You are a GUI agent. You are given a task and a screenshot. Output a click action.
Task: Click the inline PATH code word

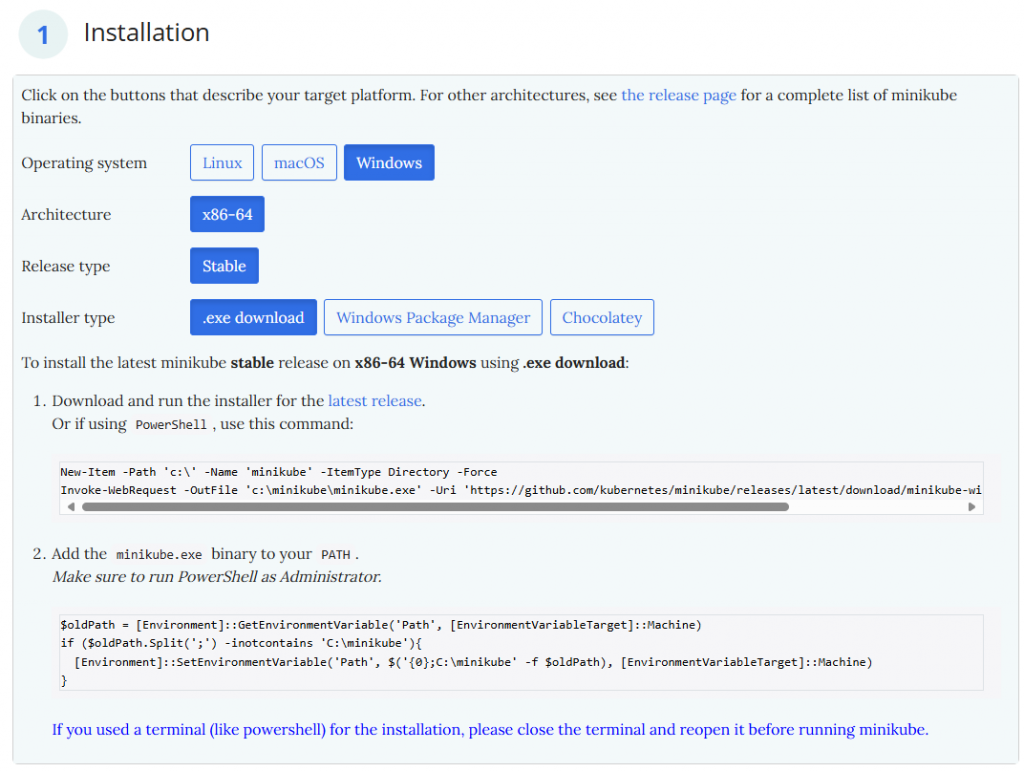click(336, 555)
